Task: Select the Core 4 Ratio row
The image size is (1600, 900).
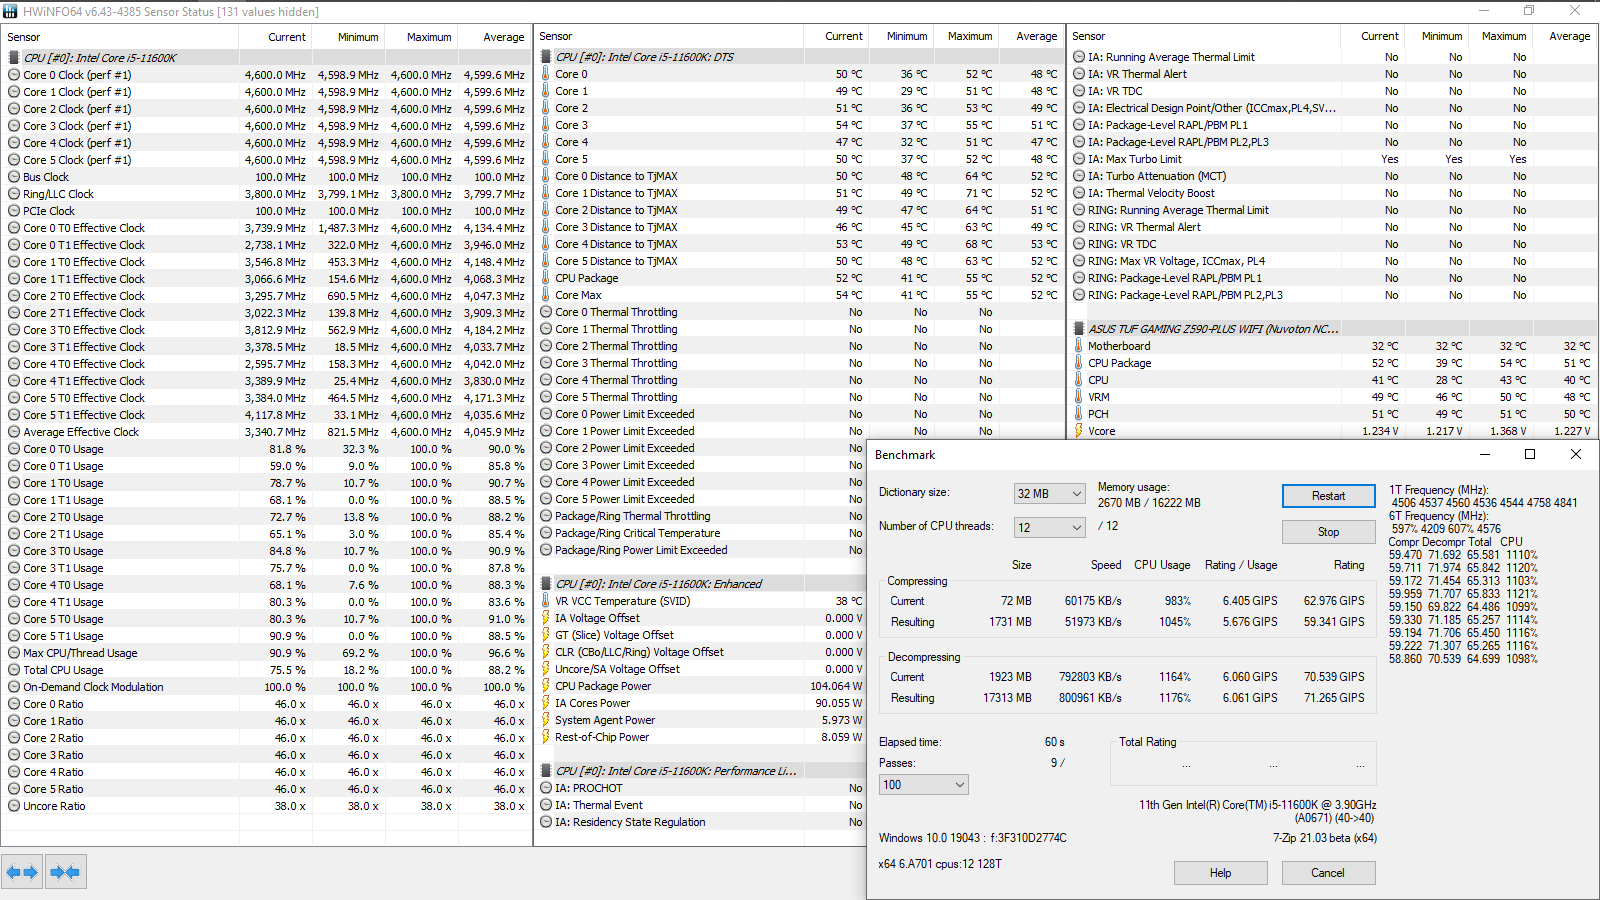Action: pyautogui.click(x=267, y=772)
